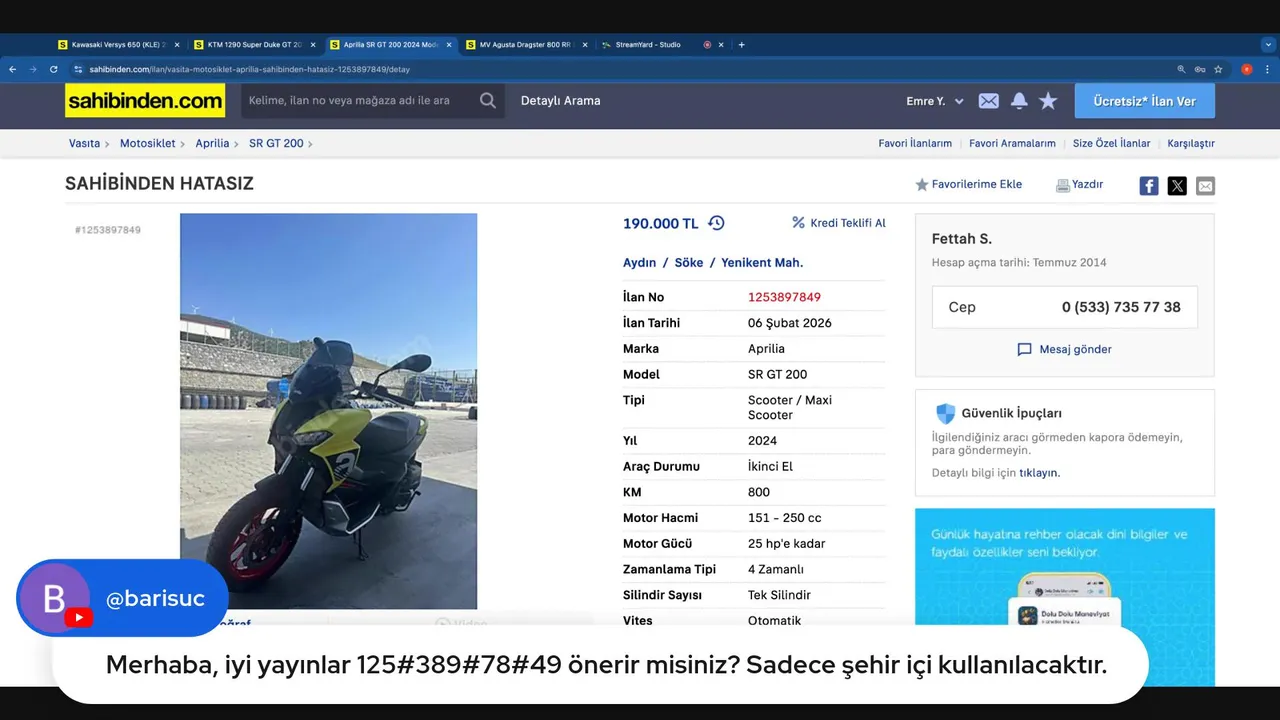Screen dimensions: 1280x720
Task: Open the scooter listing photo
Action: click(x=328, y=411)
